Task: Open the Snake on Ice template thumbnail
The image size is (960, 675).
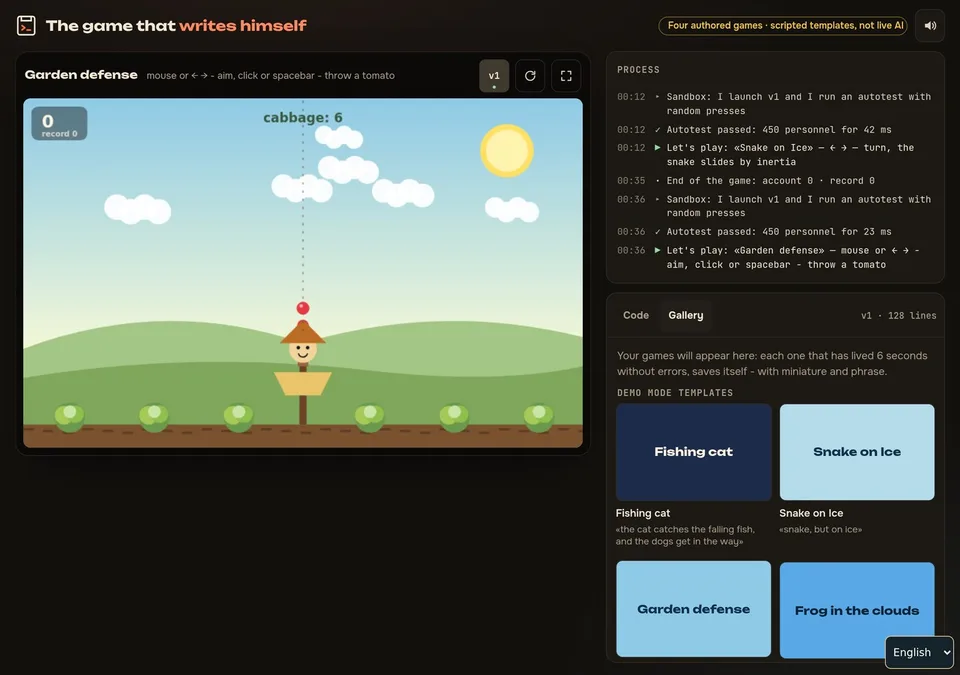Action: pyautogui.click(x=857, y=452)
